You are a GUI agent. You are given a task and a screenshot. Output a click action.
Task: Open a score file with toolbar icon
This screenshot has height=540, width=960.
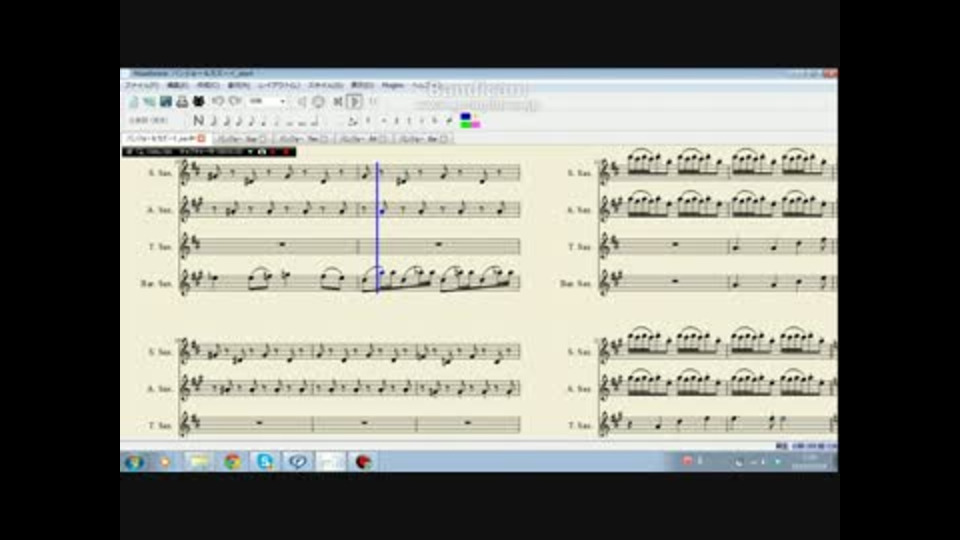pyautogui.click(x=149, y=102)
